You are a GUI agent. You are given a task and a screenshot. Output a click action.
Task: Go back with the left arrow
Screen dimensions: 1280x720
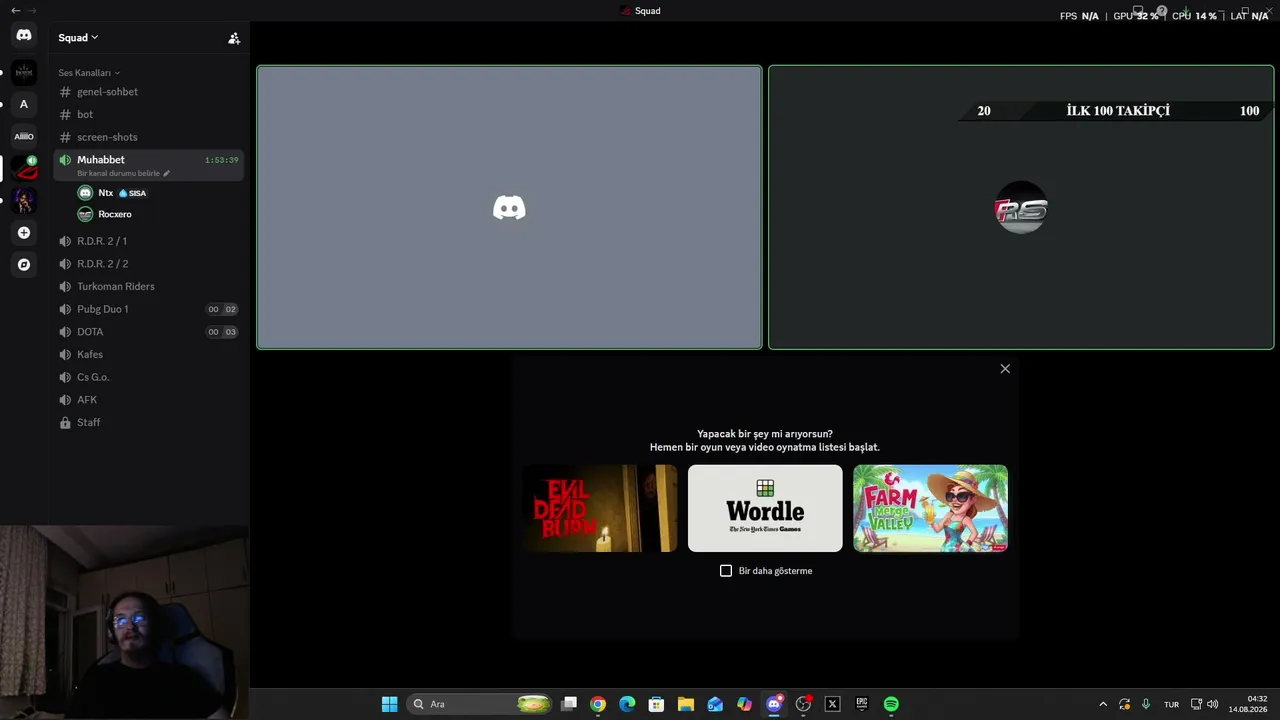(15, 10)
